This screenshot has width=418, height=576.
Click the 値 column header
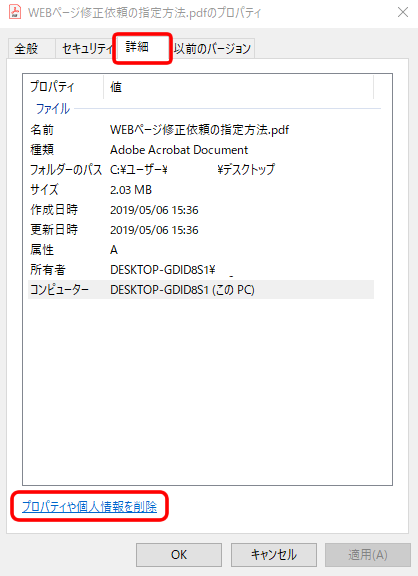(x=238, y=87)
